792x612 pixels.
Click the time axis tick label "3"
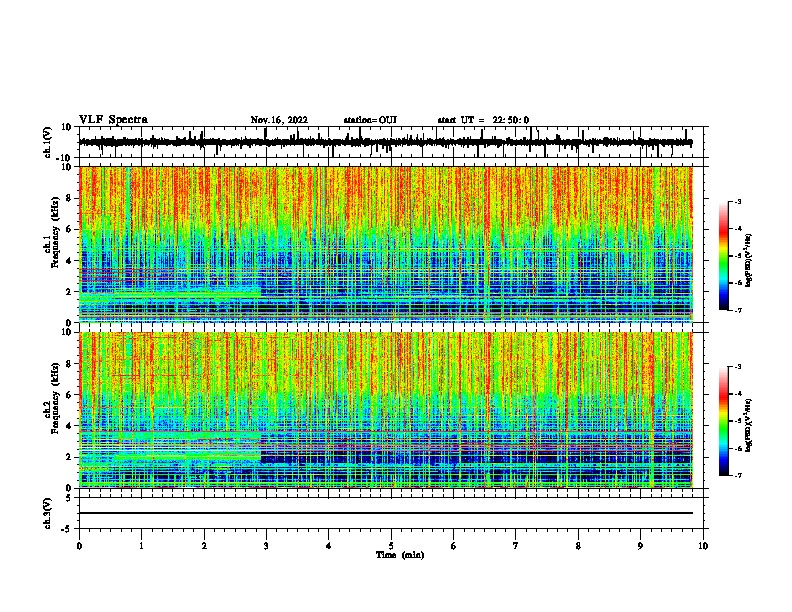(x=266, y=546)
